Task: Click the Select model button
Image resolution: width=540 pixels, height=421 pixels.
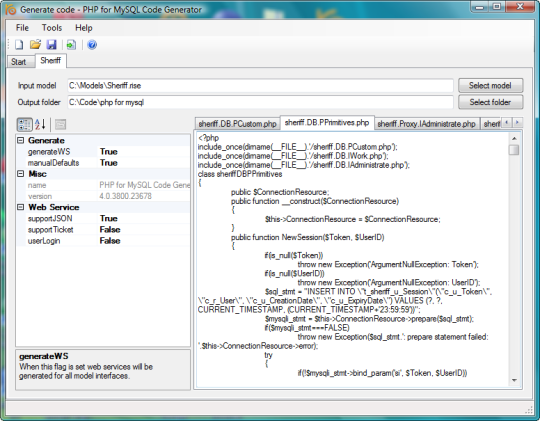Action: coord(490,85)
